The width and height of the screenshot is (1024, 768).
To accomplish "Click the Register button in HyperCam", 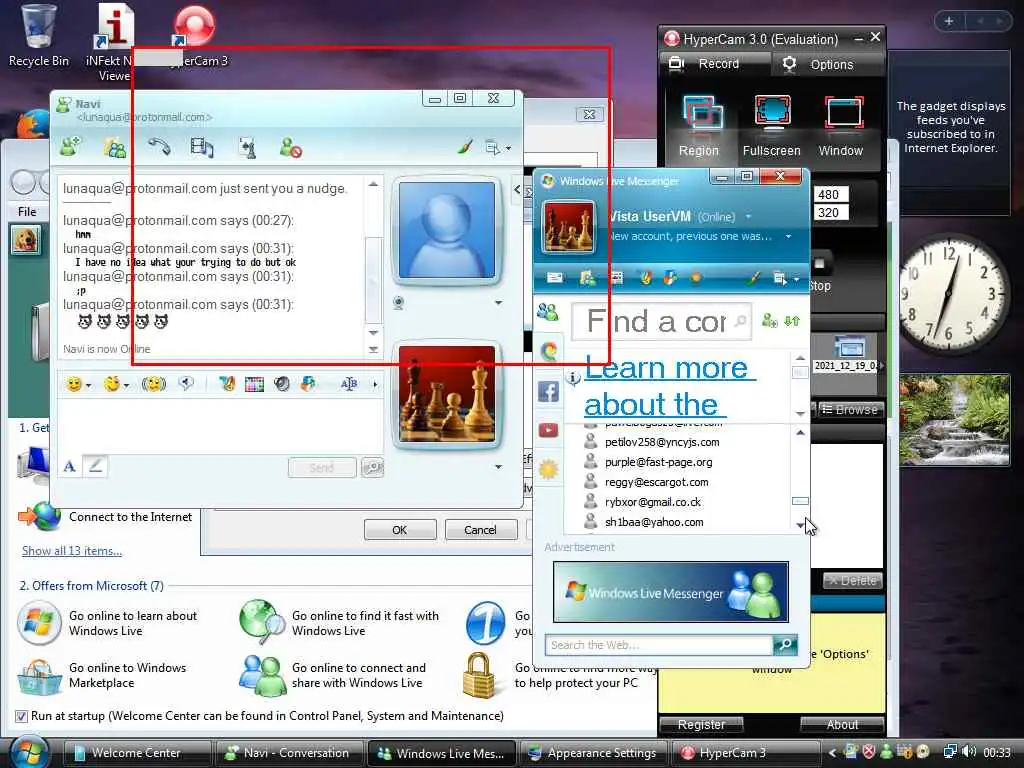I will [x=701, y=724].
